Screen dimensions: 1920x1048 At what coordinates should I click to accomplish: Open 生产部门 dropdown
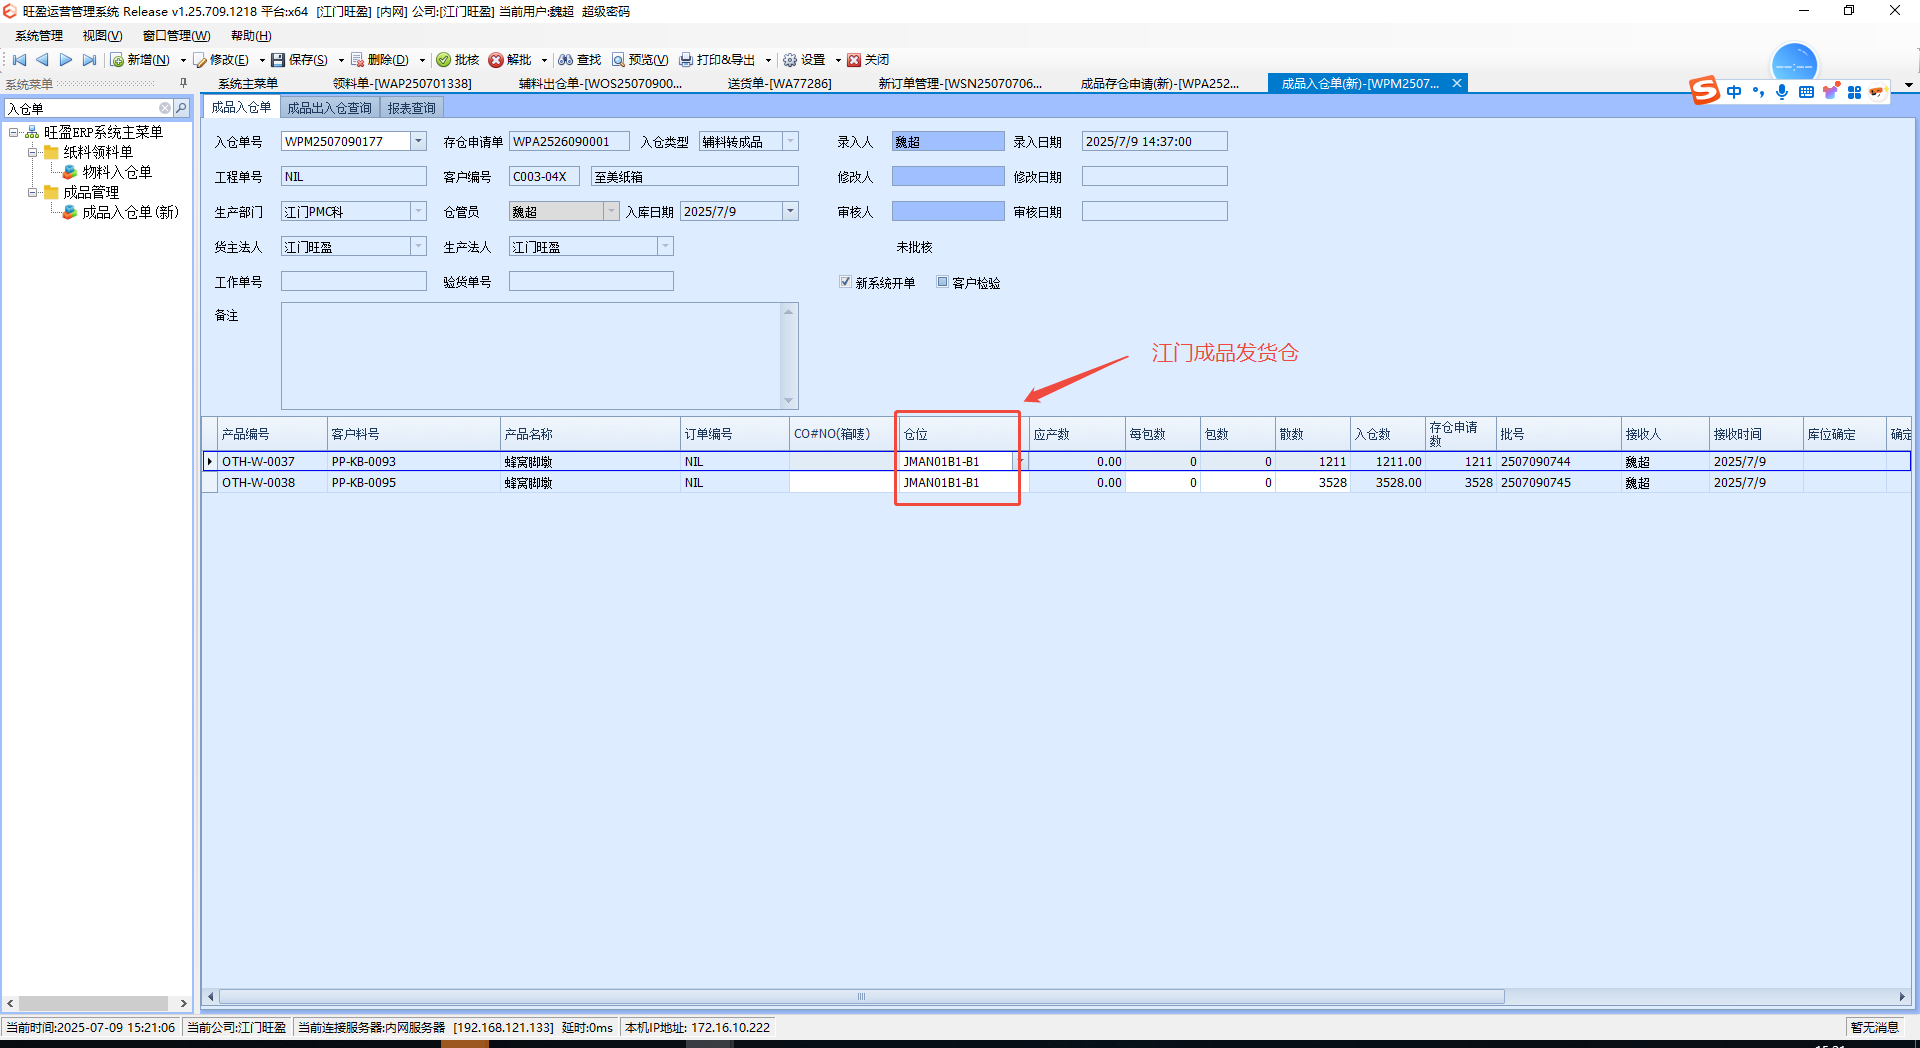419,211
